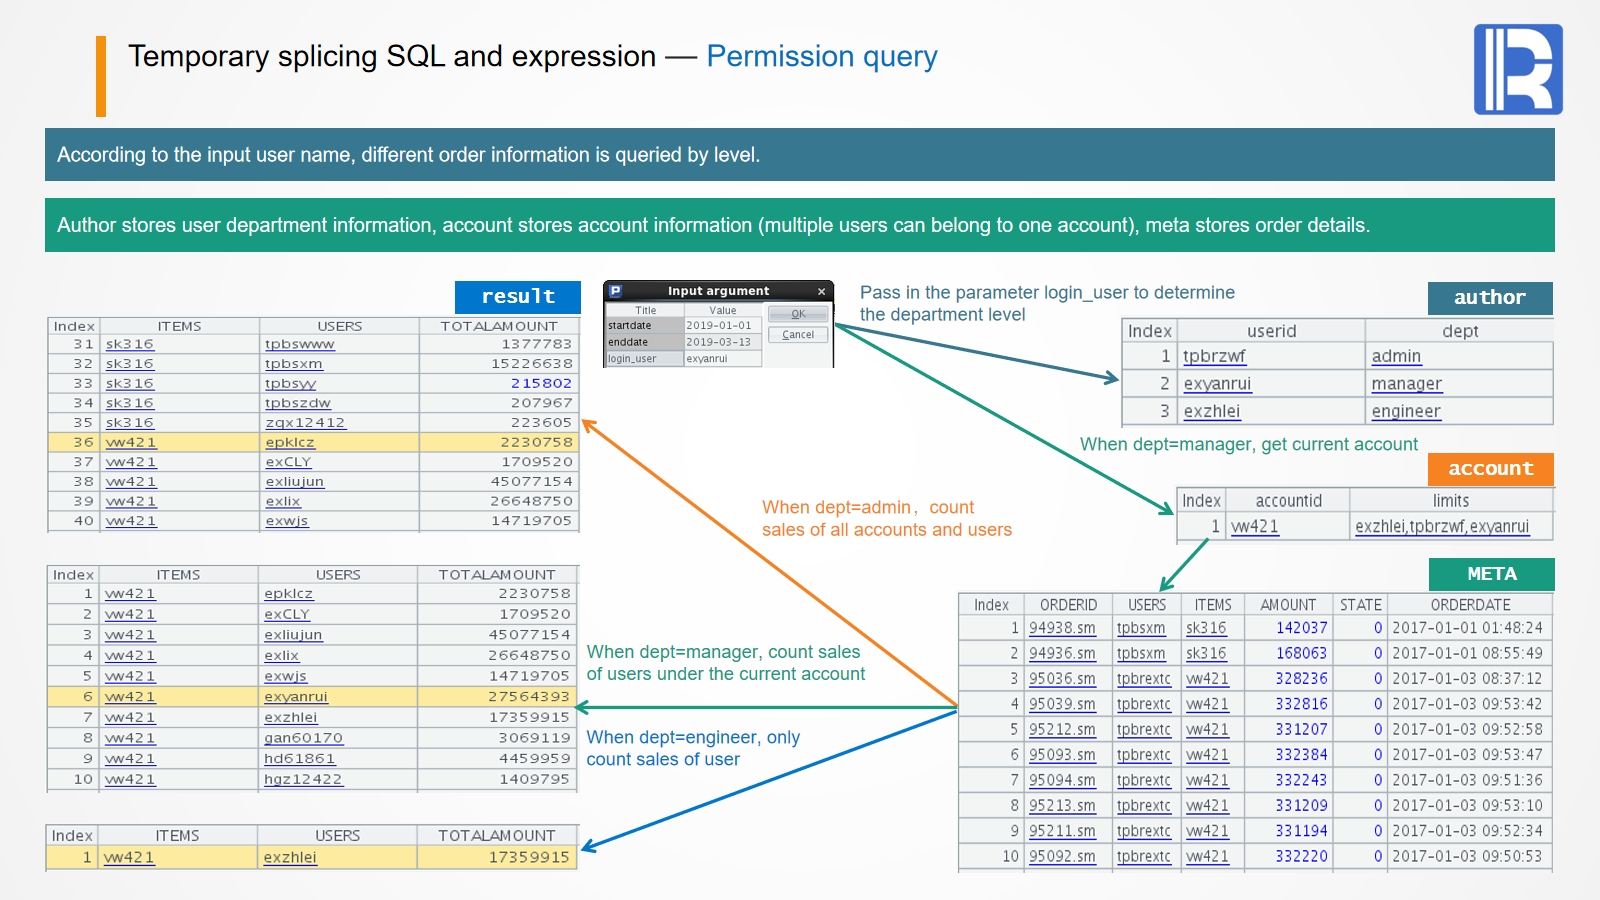Click the TOTALAMOUNT header in top result table
The width and height of the screenshot is (1600, 900).
pos(498,327)
